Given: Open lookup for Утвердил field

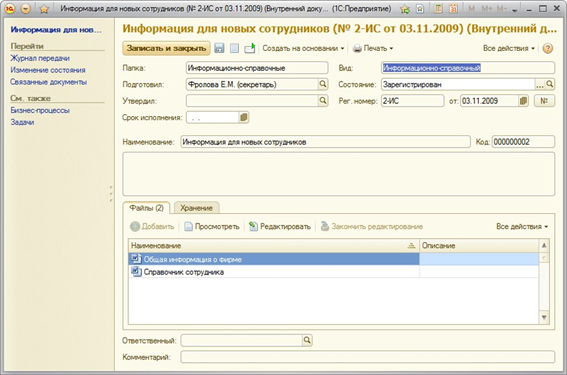Looking at the screenshot, I should click(x=323, y=101).
